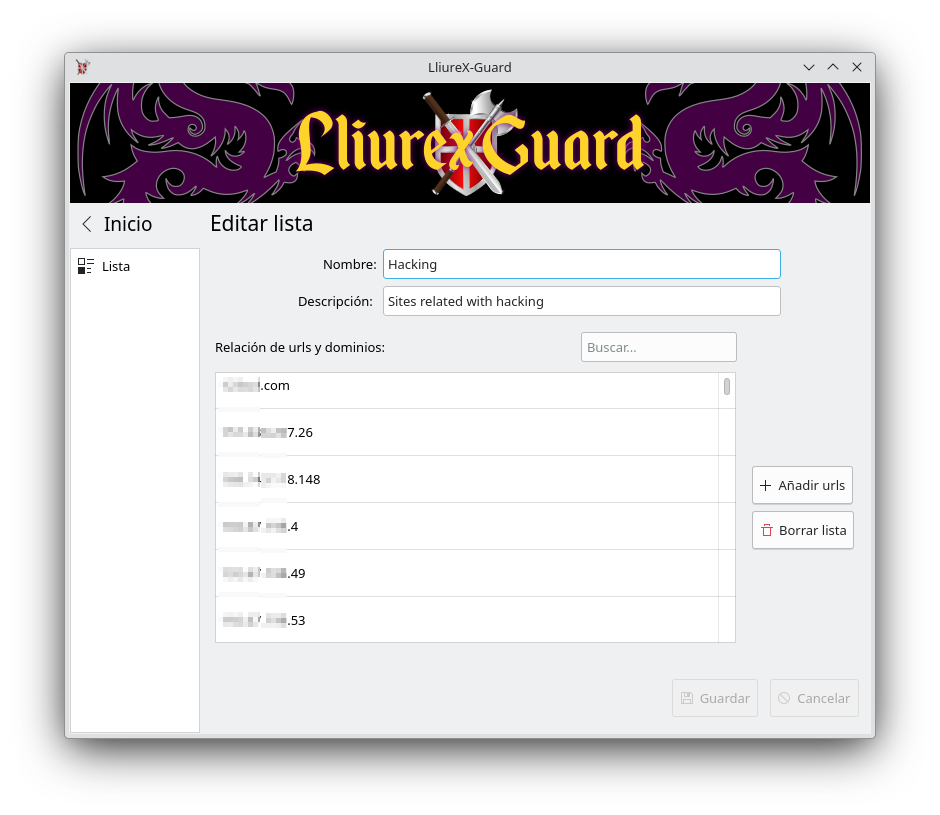Open the Lista sidebar entry
This screenshot has height=815, width=940.
point(135,266)
